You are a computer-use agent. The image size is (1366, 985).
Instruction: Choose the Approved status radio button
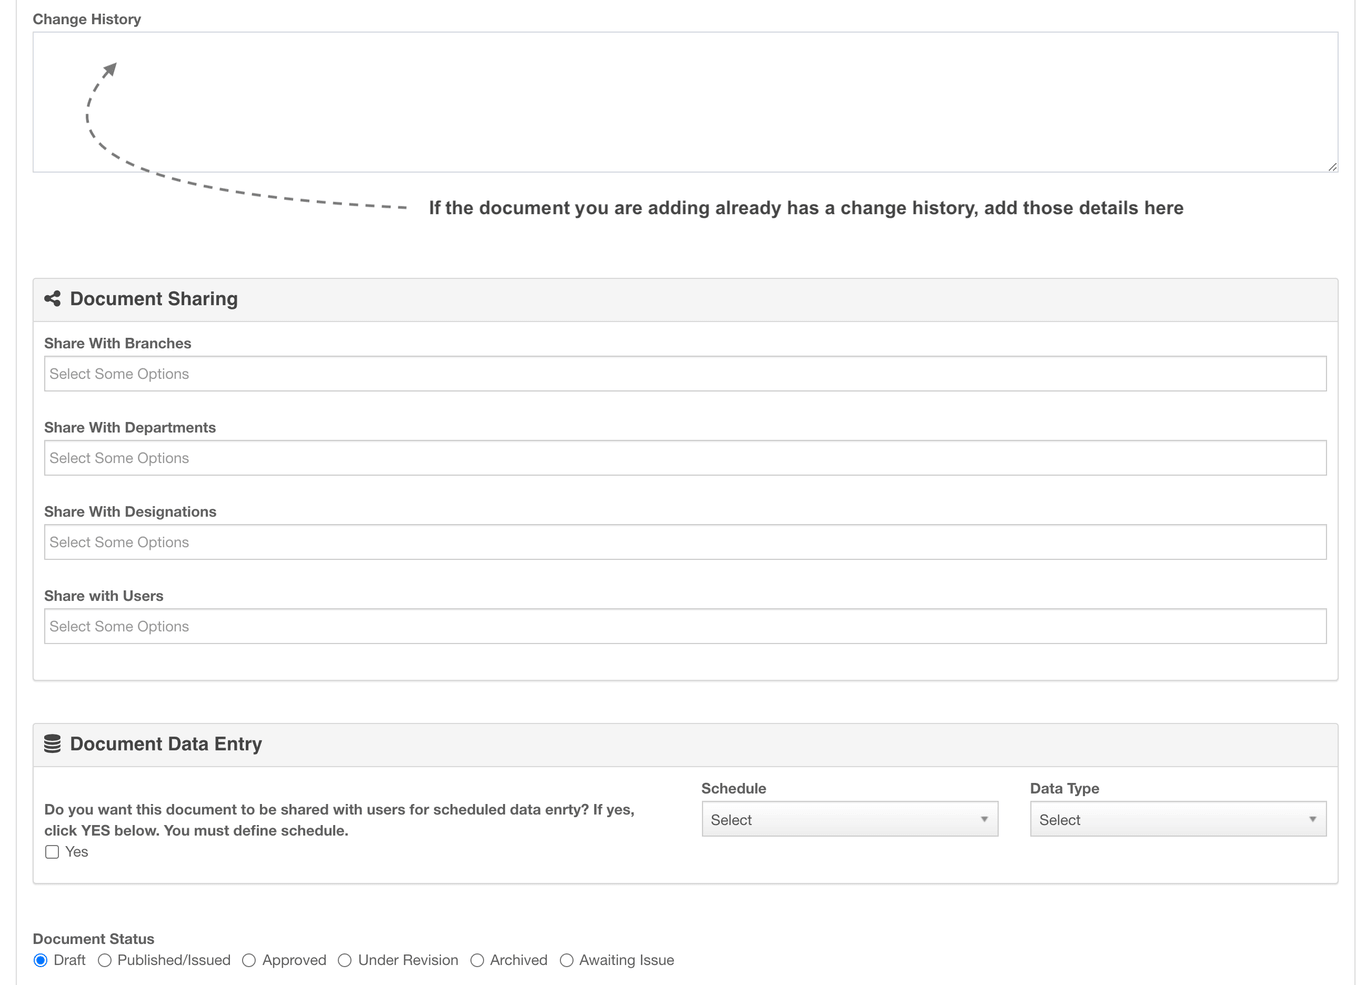(x=249, y=960)
